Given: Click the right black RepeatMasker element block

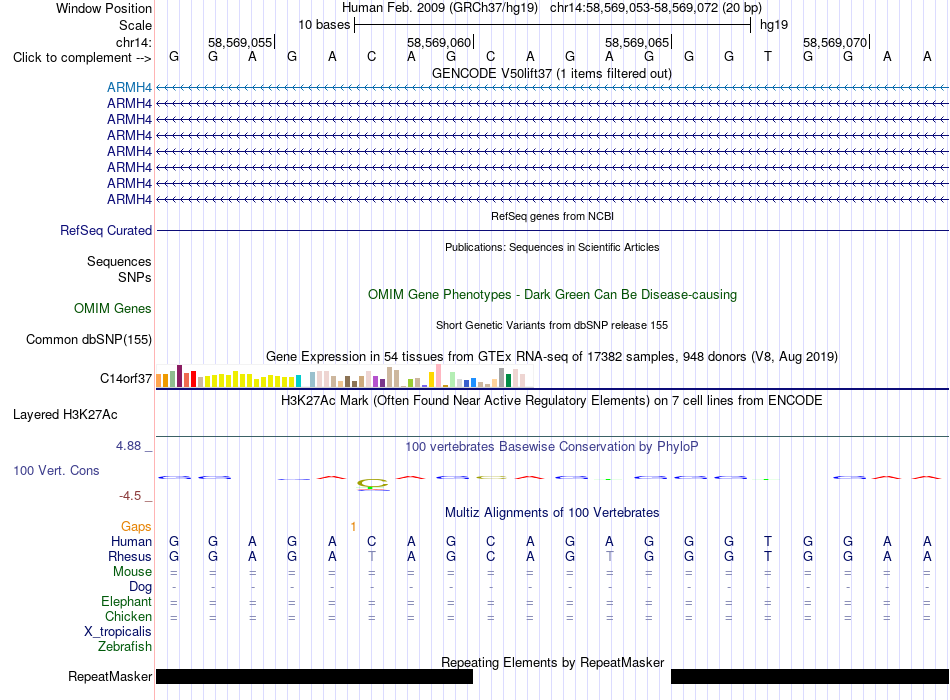Looking at the screenshot, I should [810, 676].
